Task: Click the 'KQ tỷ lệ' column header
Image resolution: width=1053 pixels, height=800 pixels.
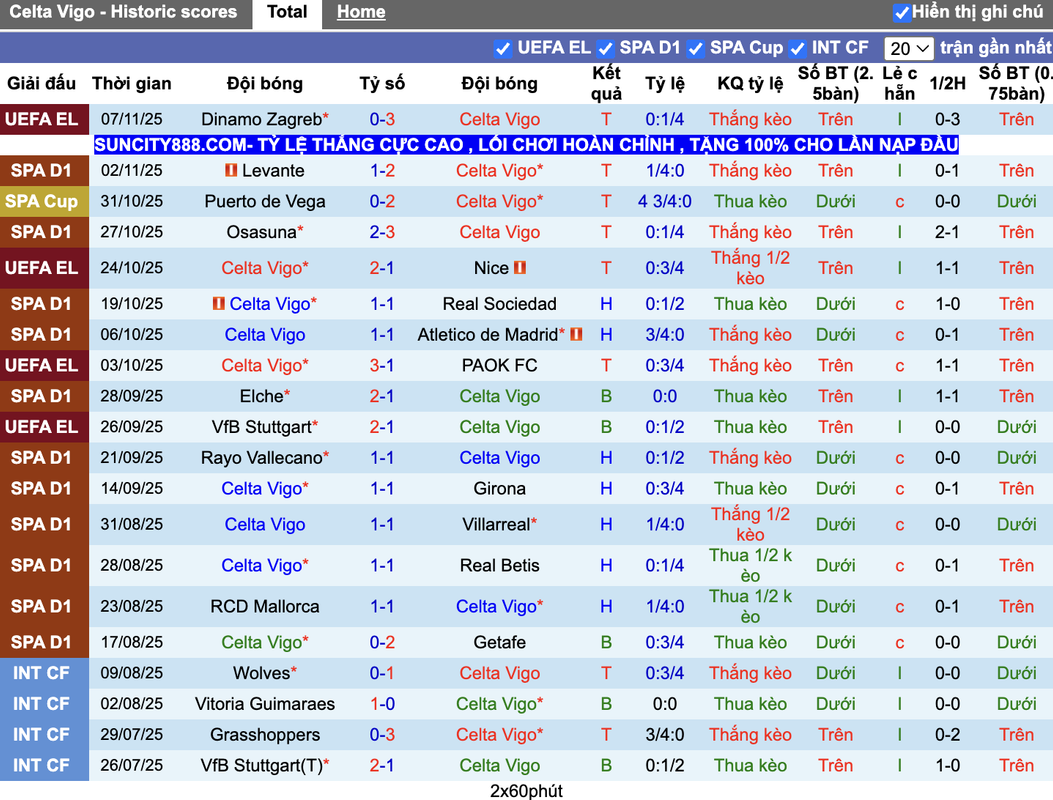Action: 750,83
